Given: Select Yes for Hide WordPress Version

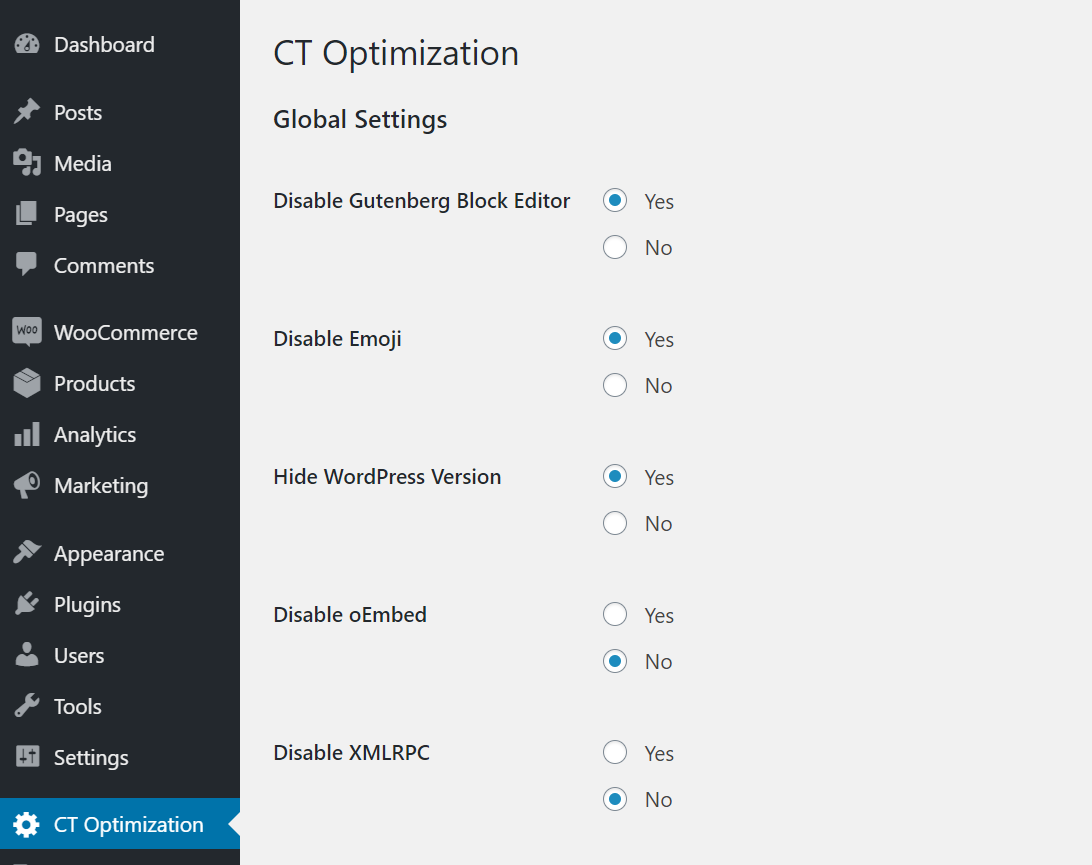Looking at the screenshot, I should [x=615, y=476].
